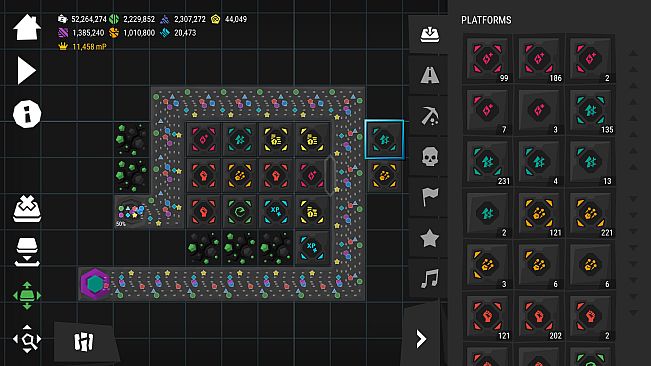Collapse the side panel with the chevron arrow
The image size is (651, 366).
(421, 339)
